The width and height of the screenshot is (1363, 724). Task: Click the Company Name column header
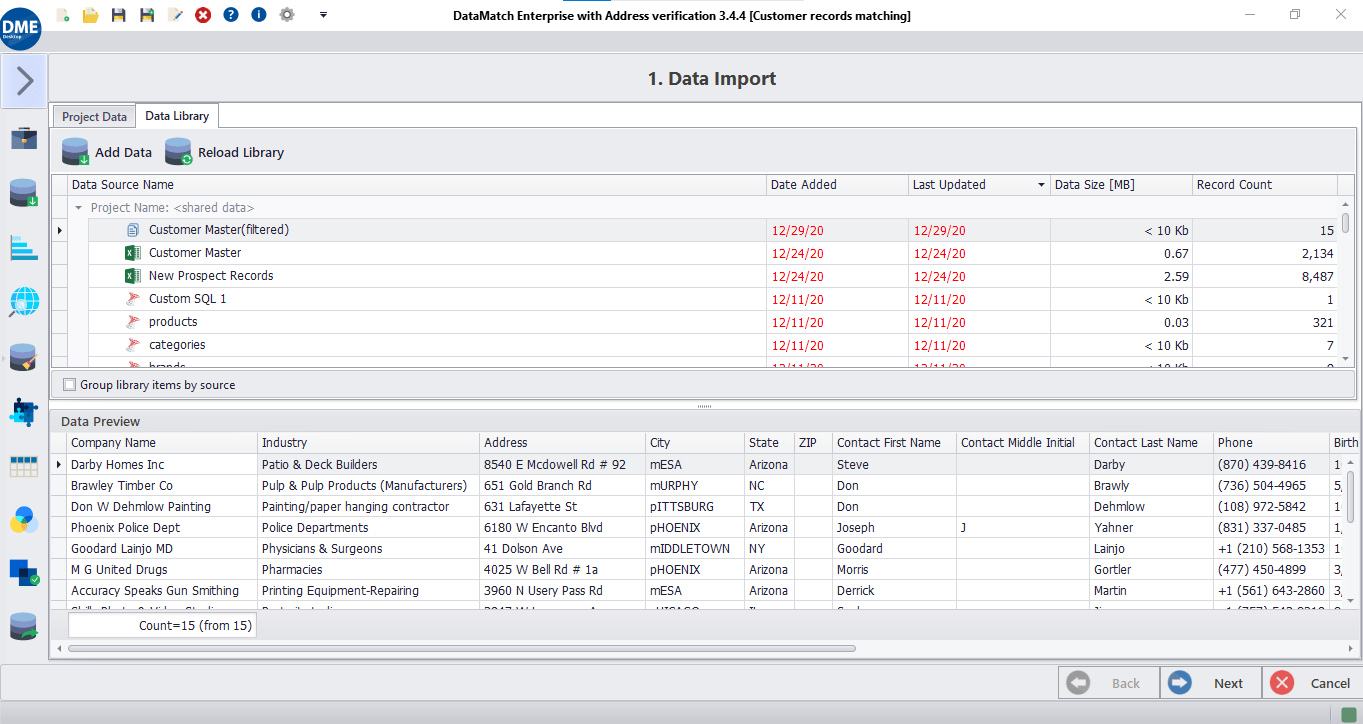point(162,443)
